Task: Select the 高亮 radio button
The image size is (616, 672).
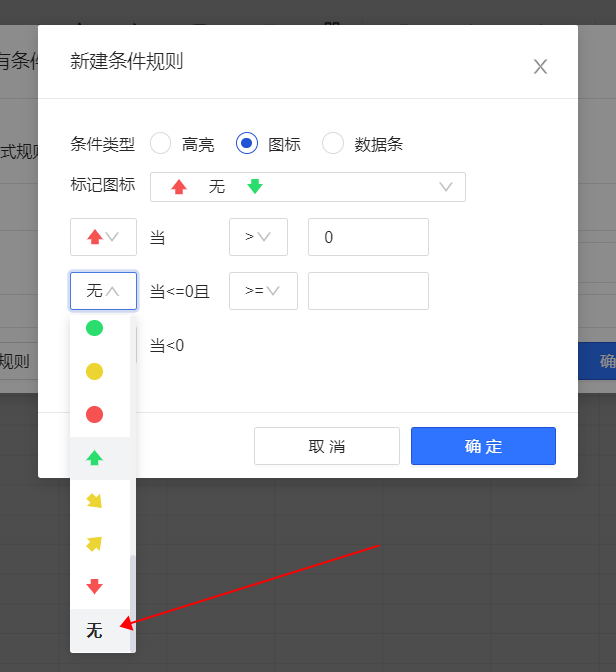Action: point(161,144)
